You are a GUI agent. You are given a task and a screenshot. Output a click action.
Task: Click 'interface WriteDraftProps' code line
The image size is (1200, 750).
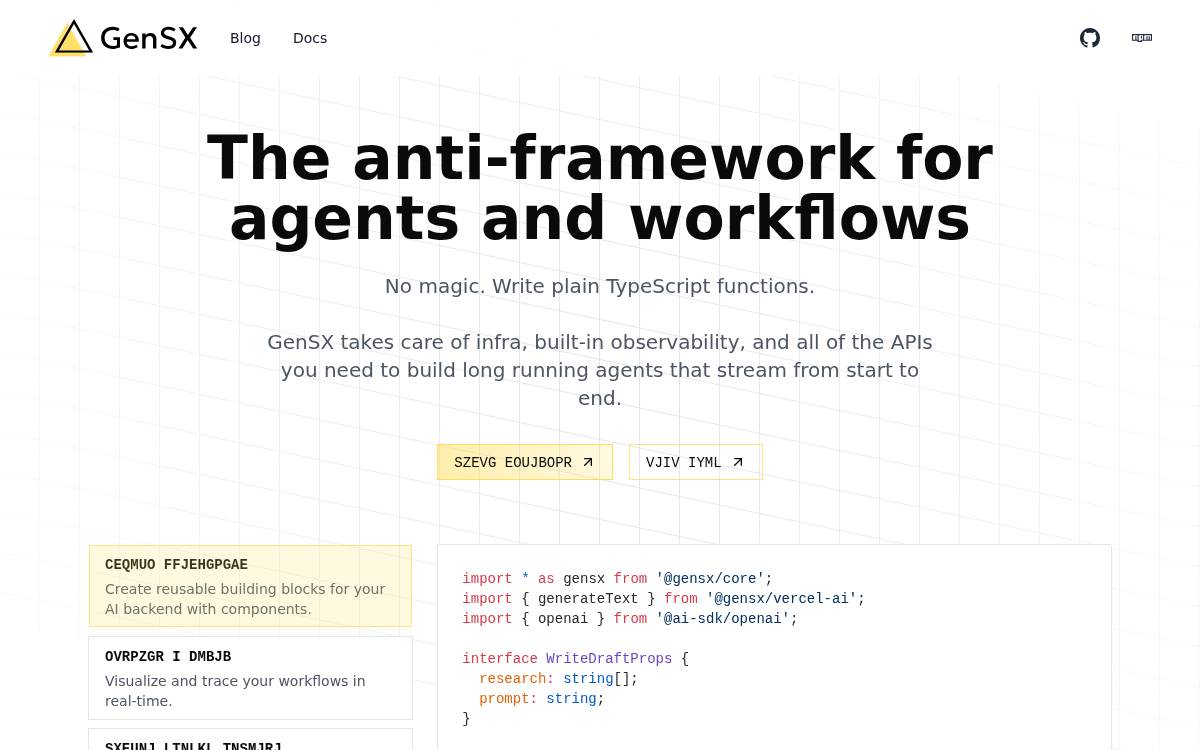click(575, 659)
